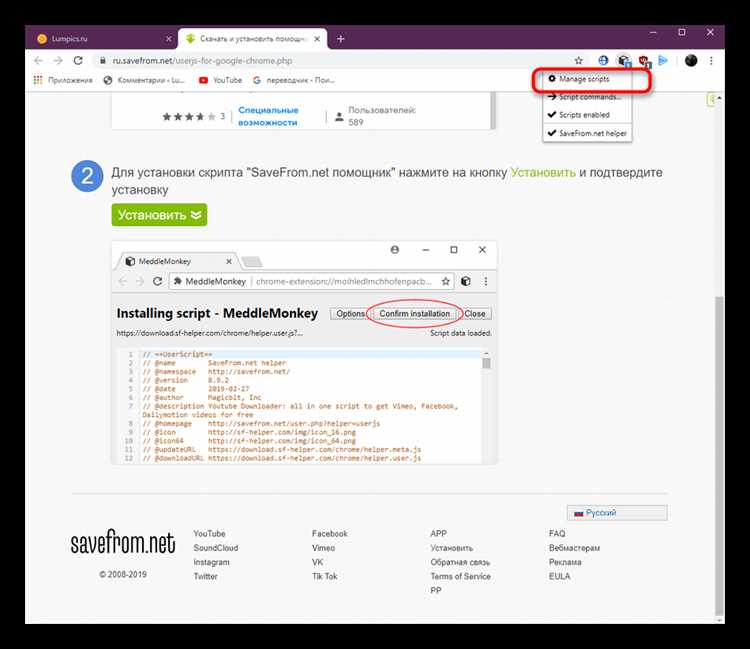Go forward with the browser forward arrow
The width and height of the screenshot is (750, 649).
coord(58,61)
